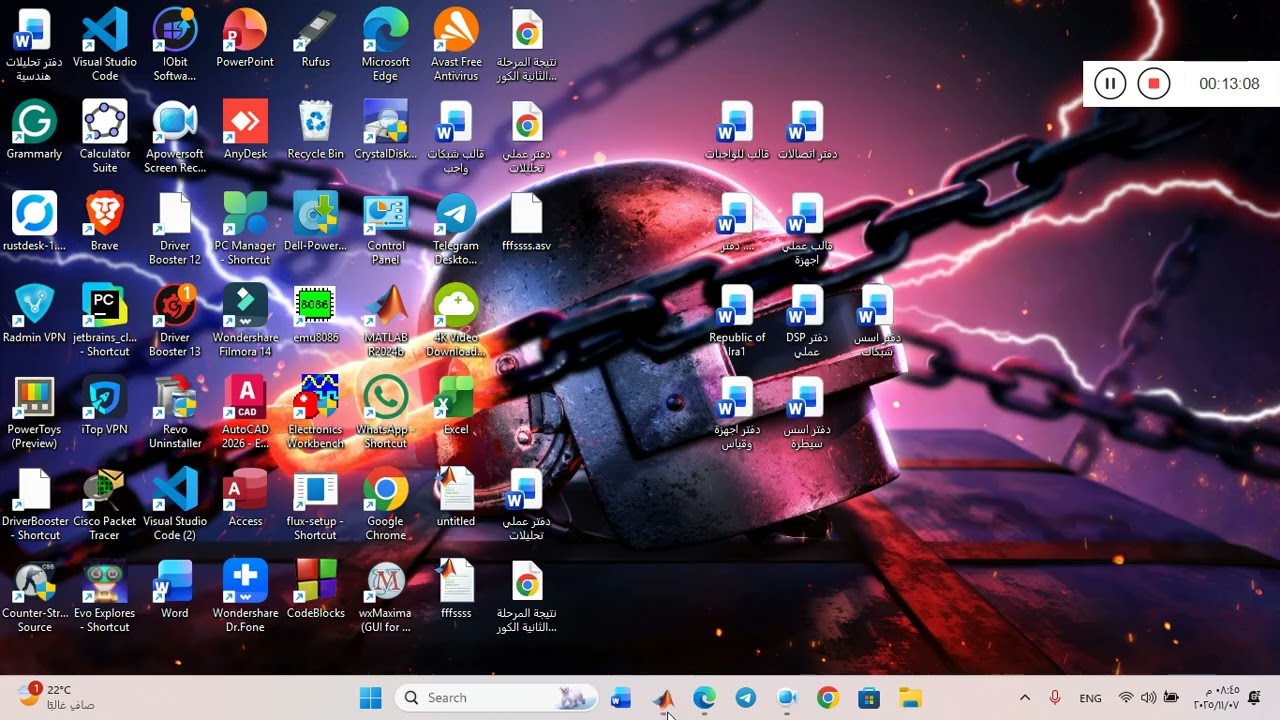Open File Explorer from taskbar
The image size is (1280, 720).
click(910, 698)
